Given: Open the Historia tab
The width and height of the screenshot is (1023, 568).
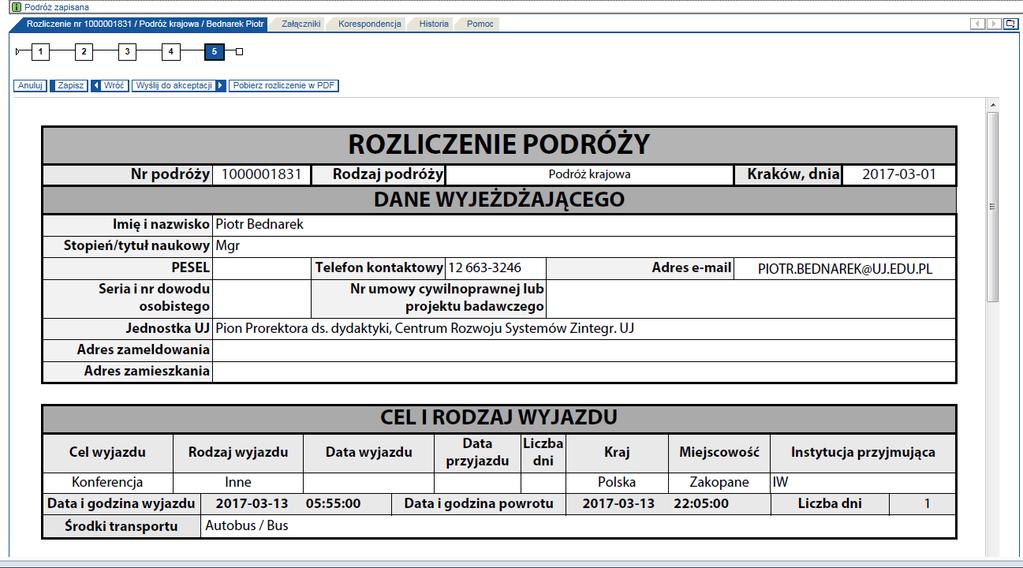Looking at the screenshot, I should coord(433,24).
